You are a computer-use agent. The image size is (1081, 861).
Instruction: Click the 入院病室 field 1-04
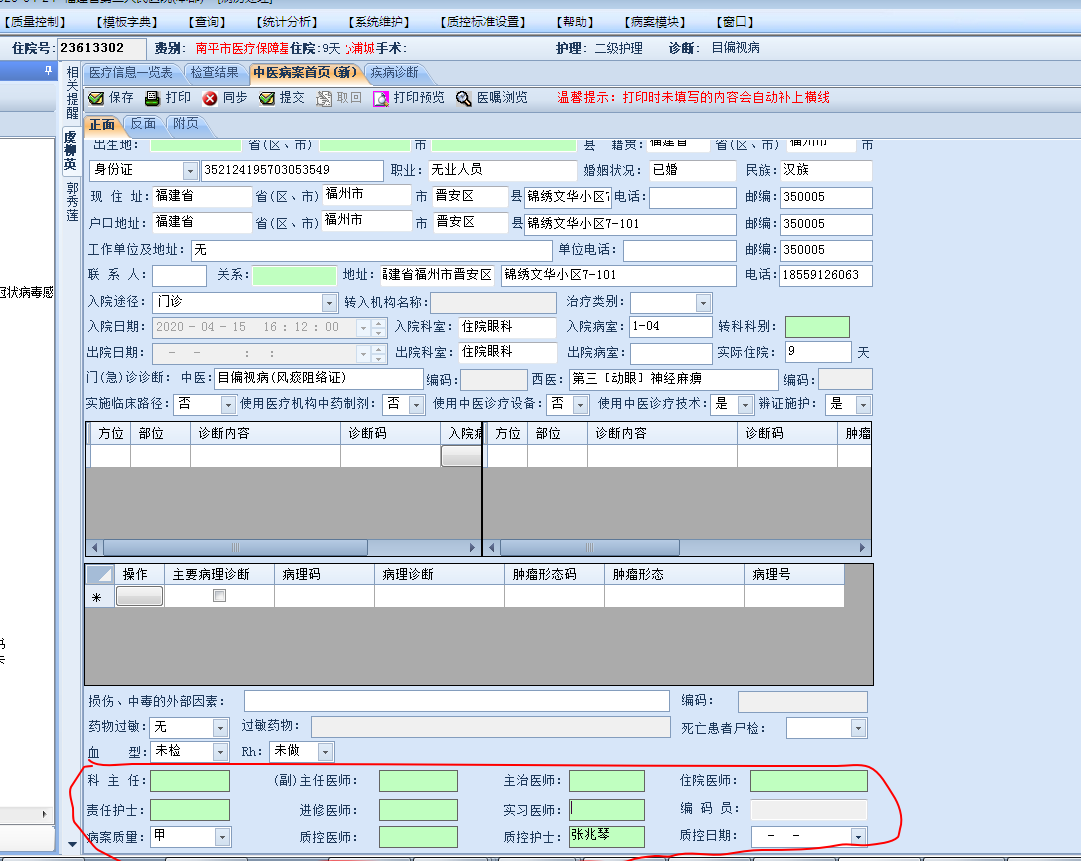pyautogui.click(x=671, y=327)
